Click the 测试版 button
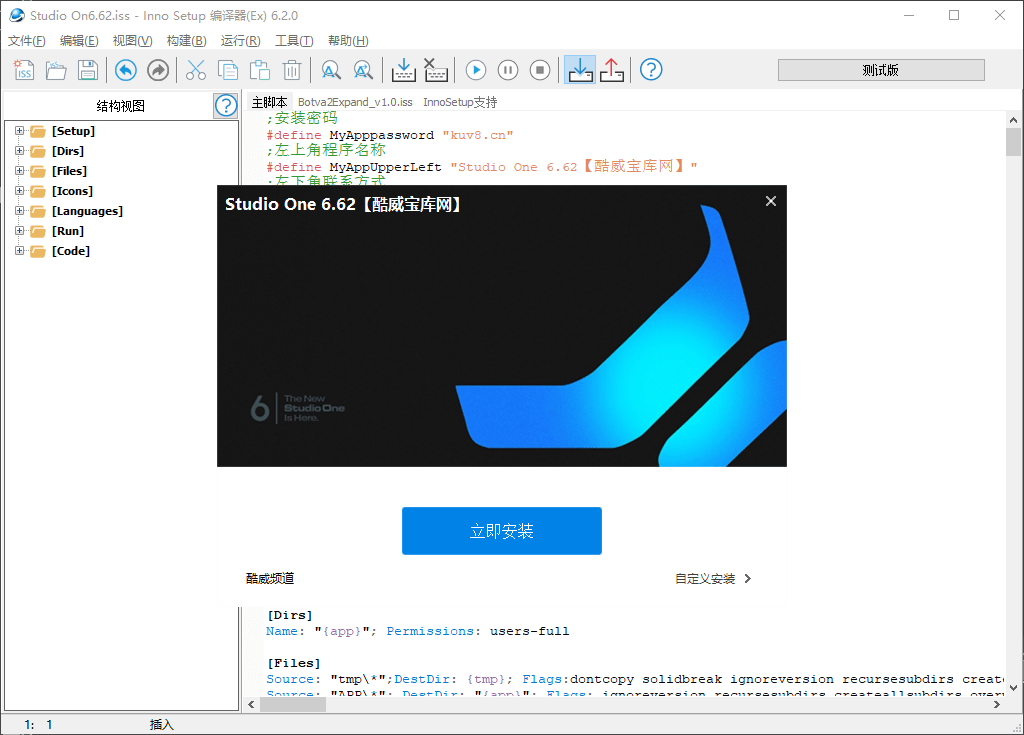The width and height of the screenshot is (1024, 735). point(881,70)
